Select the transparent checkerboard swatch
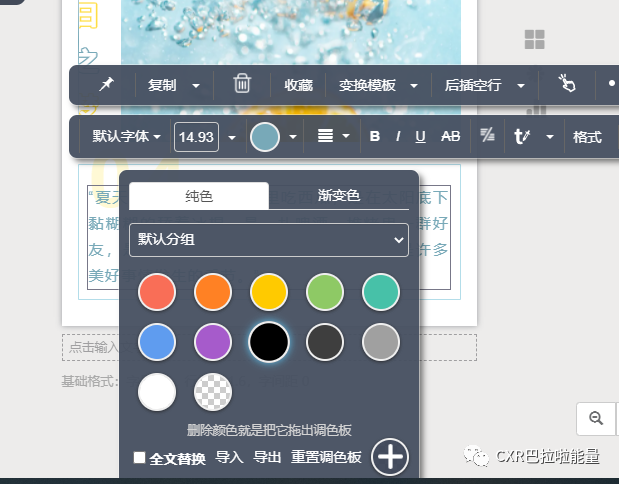The image size is (619, 484). [x=213, y=392]
